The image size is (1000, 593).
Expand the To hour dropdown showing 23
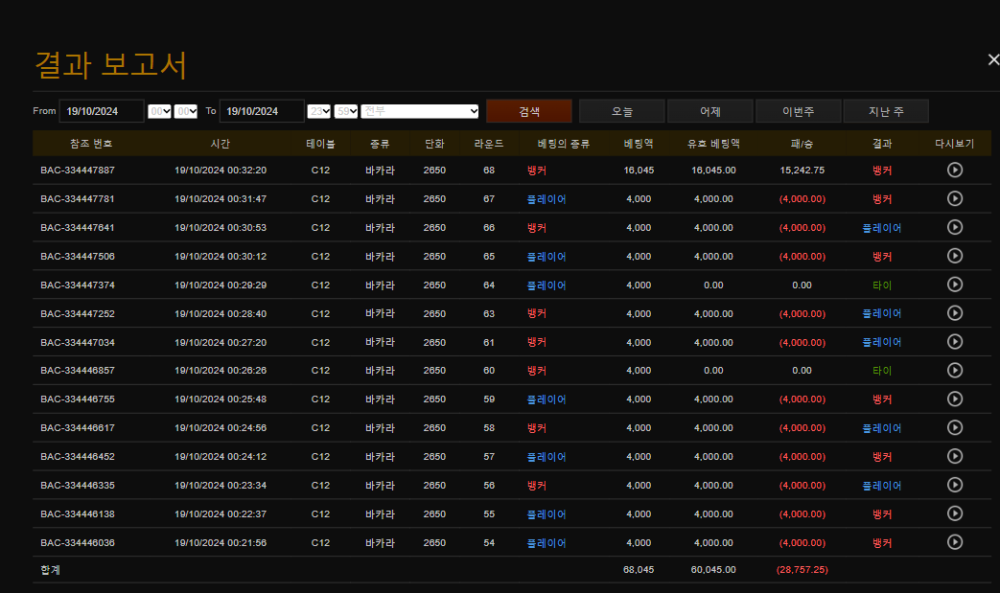pyautogui.click(x=319, y=111)
